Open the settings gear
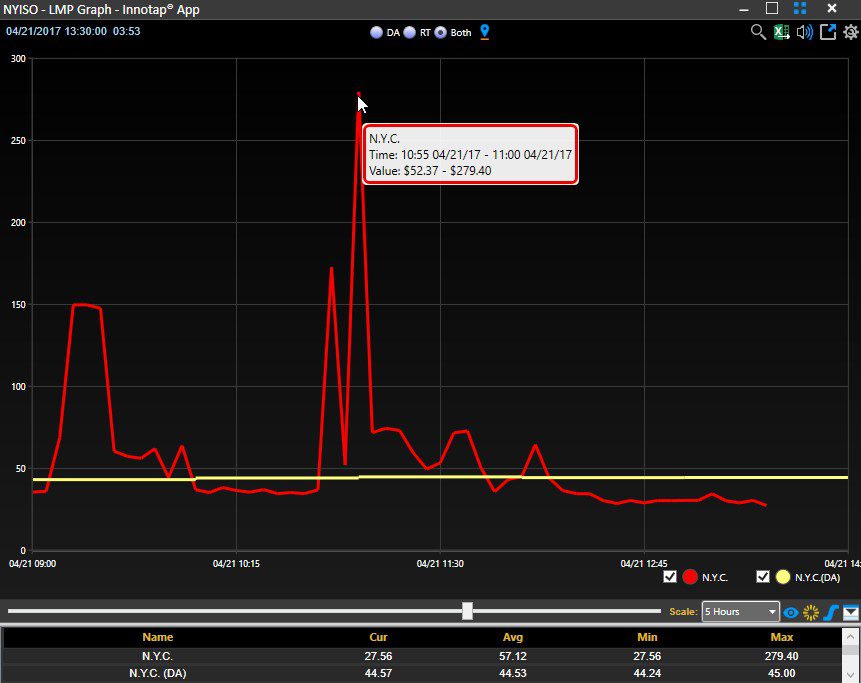This screenshot has height=683, width=861. click(851, 32)
